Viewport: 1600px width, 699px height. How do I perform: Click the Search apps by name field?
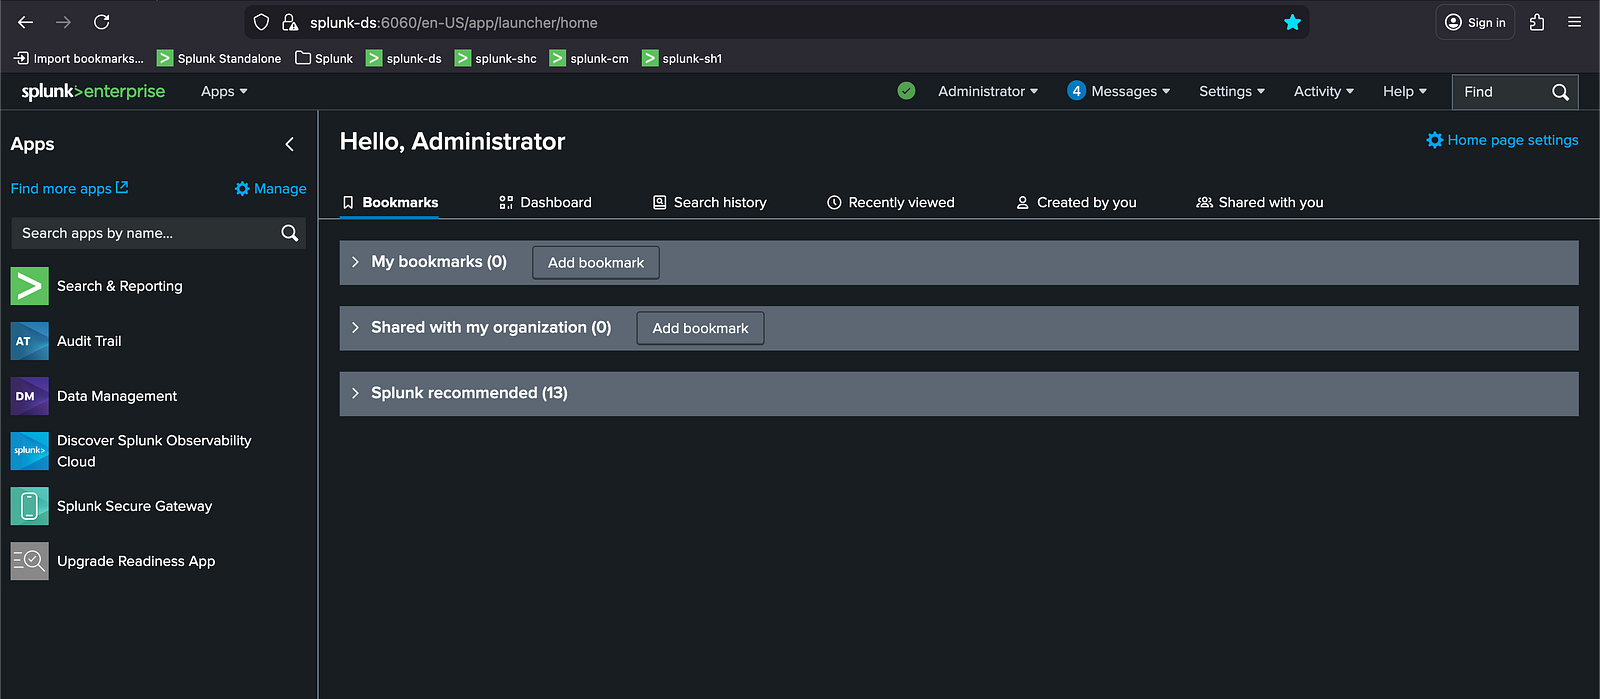coord(145,233)
